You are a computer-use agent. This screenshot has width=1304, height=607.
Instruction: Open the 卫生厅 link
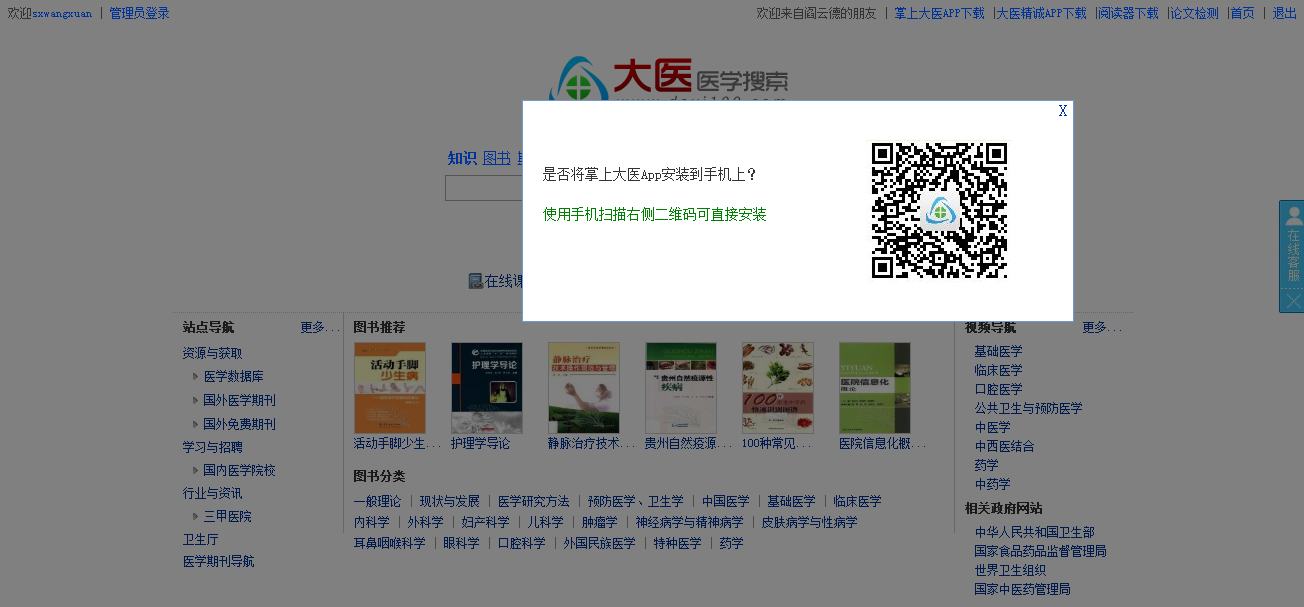tap(200, 539)
